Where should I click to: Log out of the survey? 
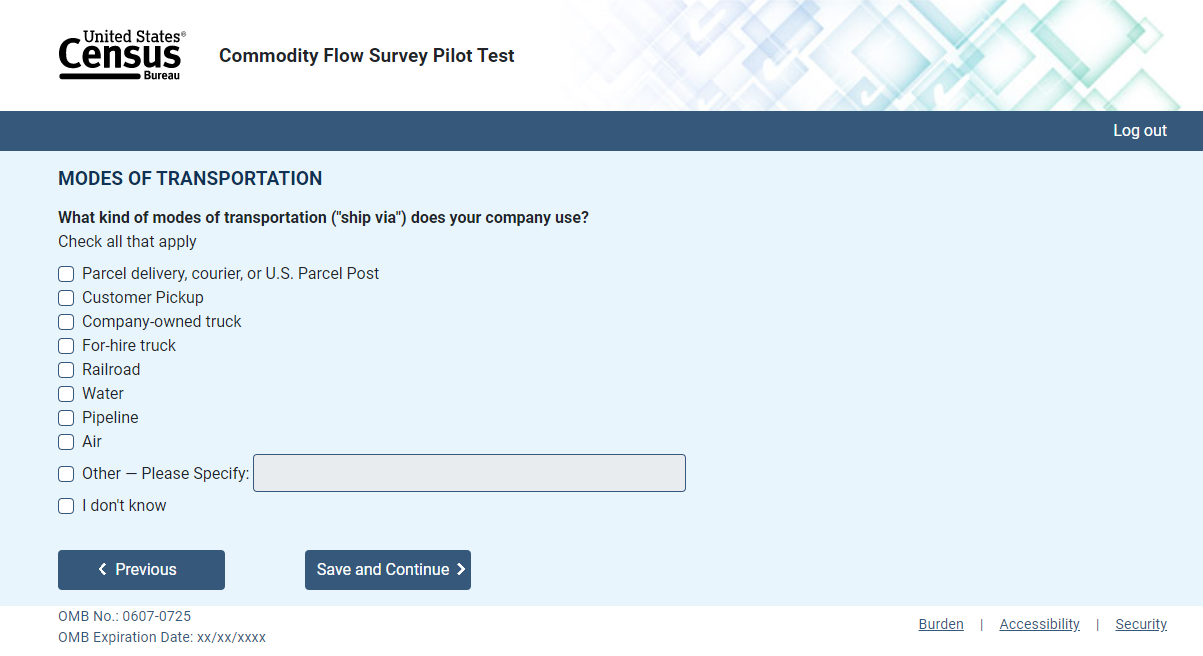[x=1140, y=131]
